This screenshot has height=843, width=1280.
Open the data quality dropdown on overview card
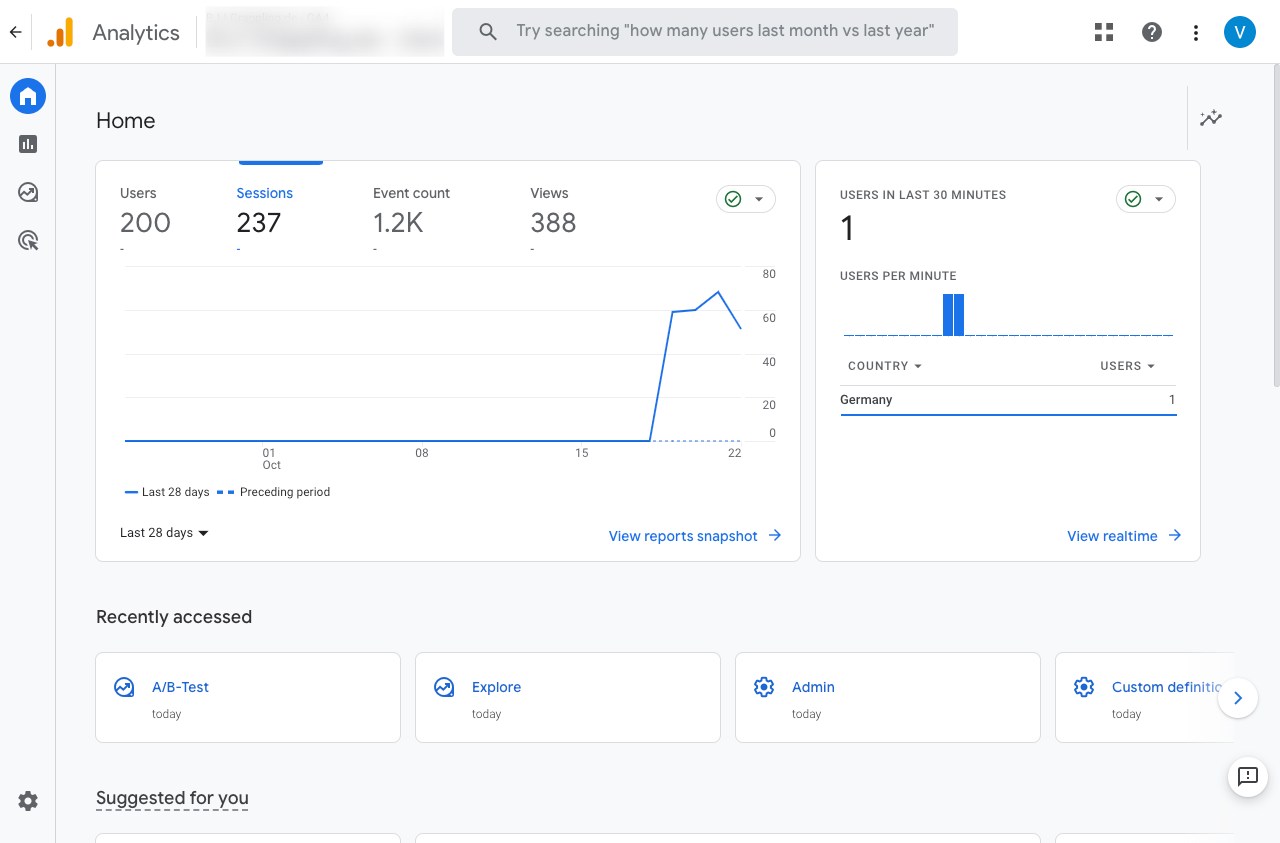point(746,199)
